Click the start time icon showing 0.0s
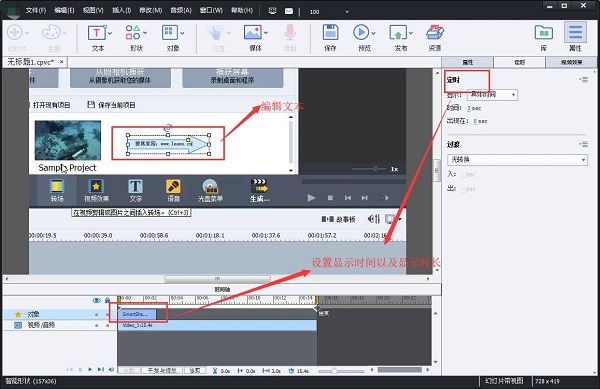 [240, 371]
